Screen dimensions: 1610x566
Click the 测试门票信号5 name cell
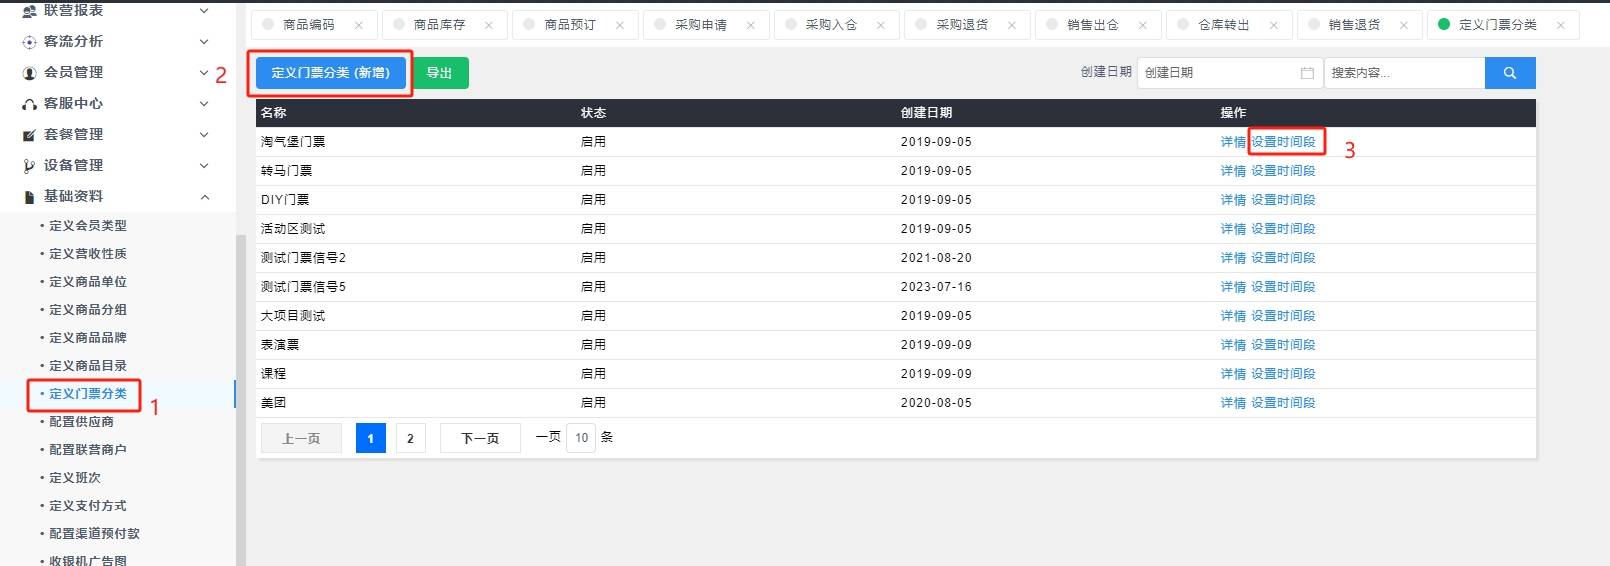303,287
